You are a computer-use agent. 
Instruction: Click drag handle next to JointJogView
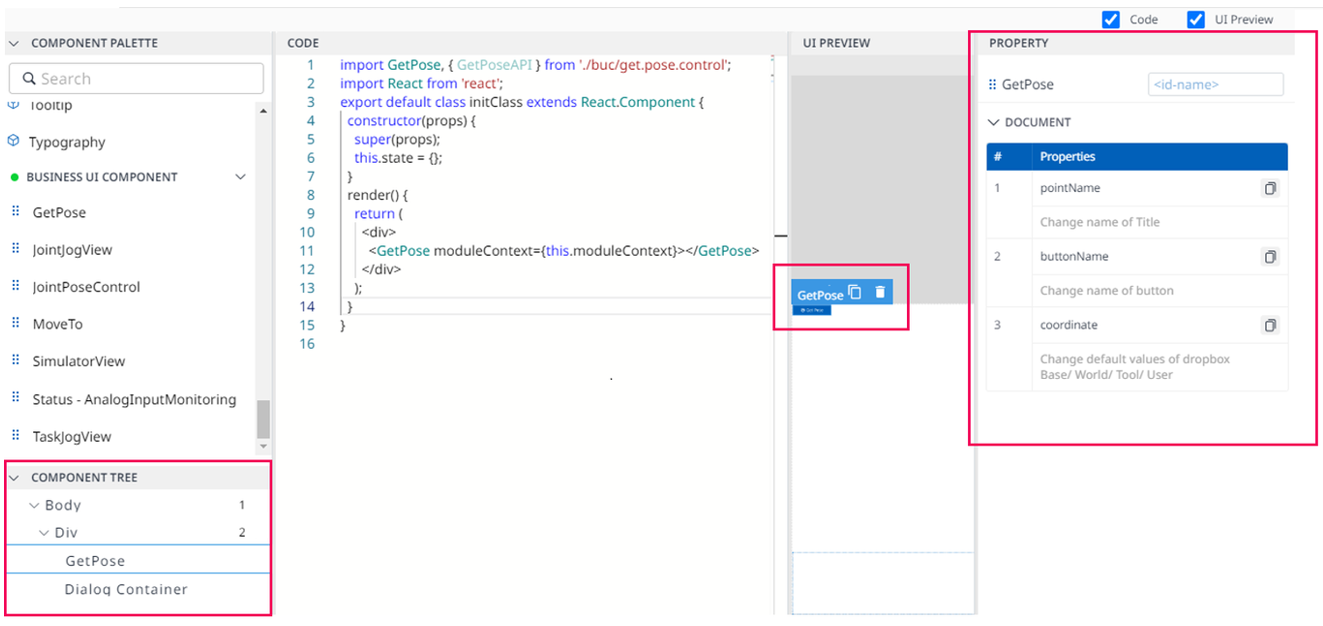click(x=15, y=248)
